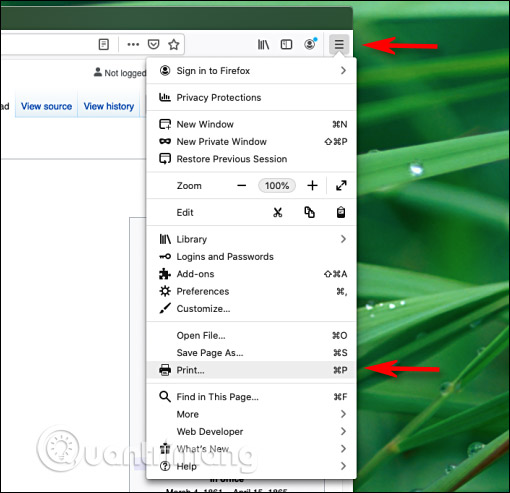The height and width of the screenshot is (493, 510).
Task: Cut using the scissors icon
Action: (x=278, y=212)
